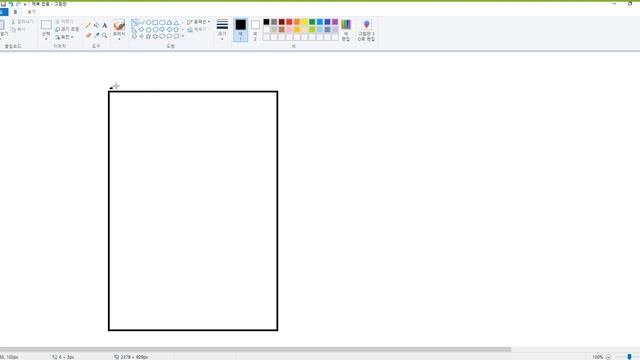Choose the Curve shape in shapes gallery
Screen dimensions: 640x360
click(142, 22)
